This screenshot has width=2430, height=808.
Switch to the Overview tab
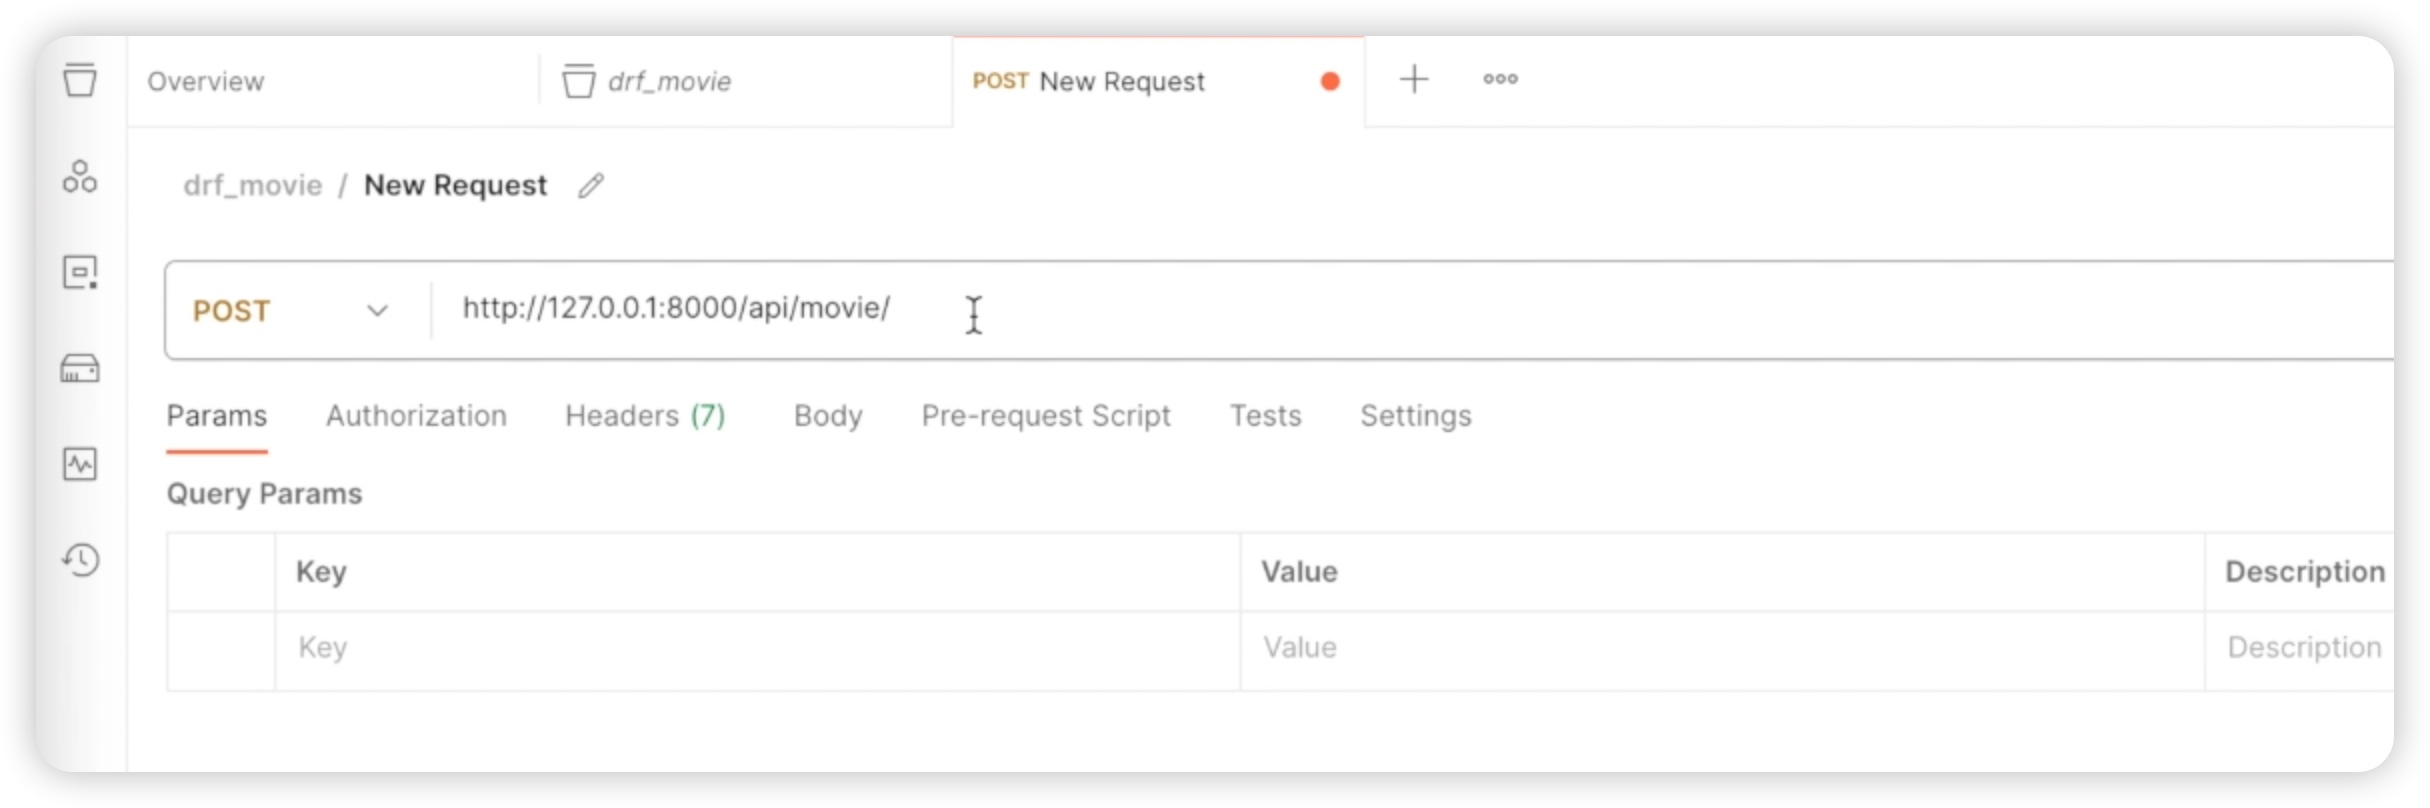click(206, 82)
